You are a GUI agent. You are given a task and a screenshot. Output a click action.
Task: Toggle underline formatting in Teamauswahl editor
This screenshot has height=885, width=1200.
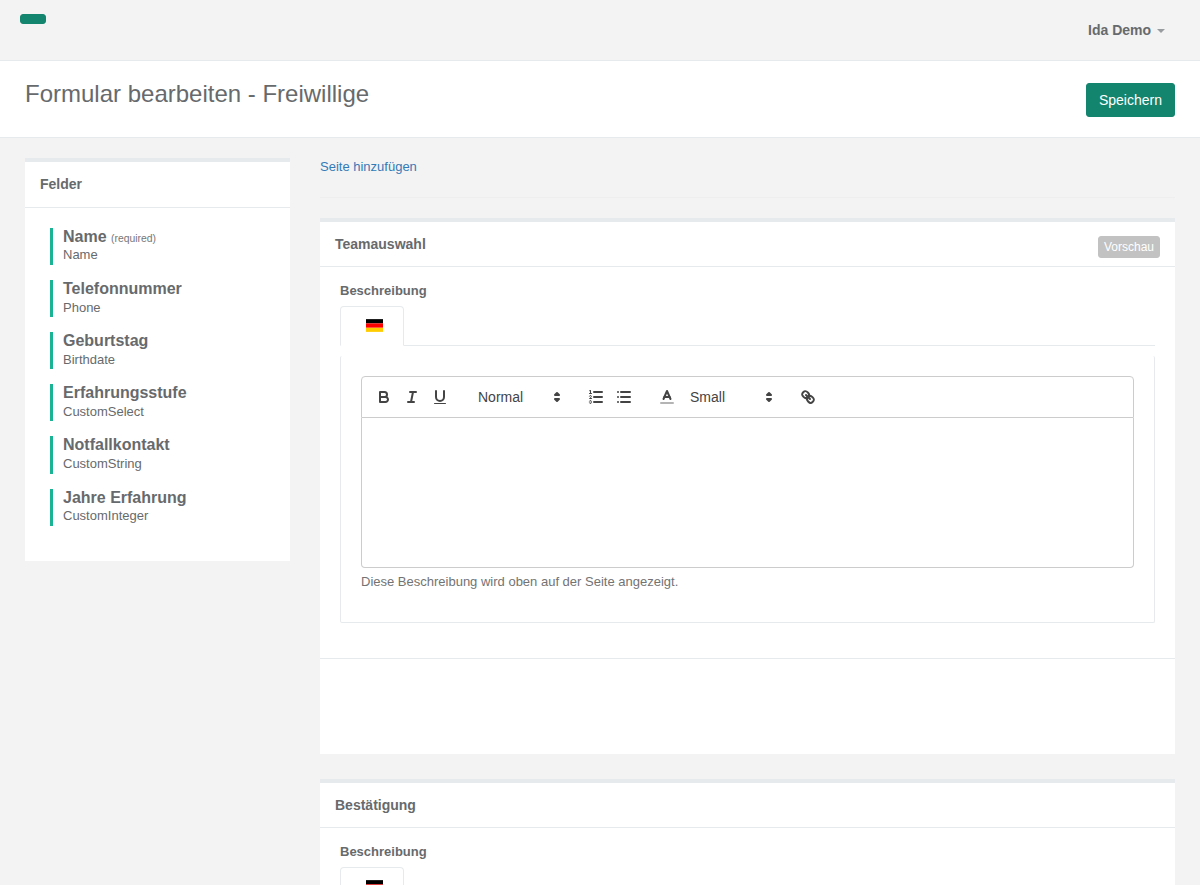[x=440, y=397]
